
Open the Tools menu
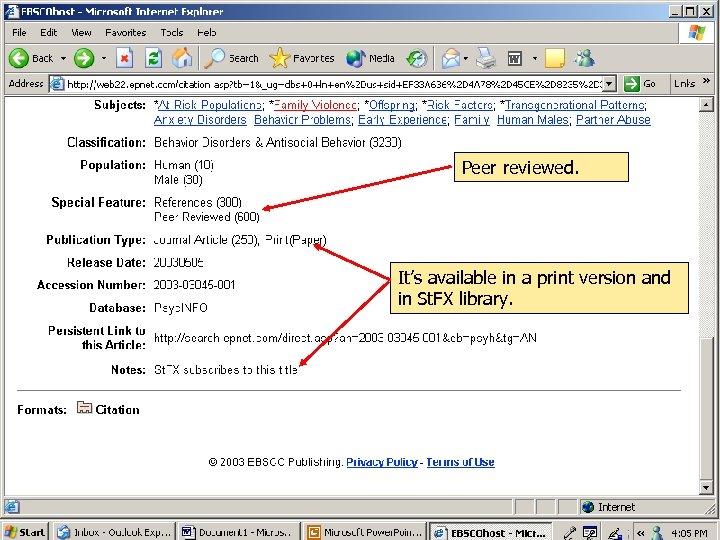coord(172,33)
